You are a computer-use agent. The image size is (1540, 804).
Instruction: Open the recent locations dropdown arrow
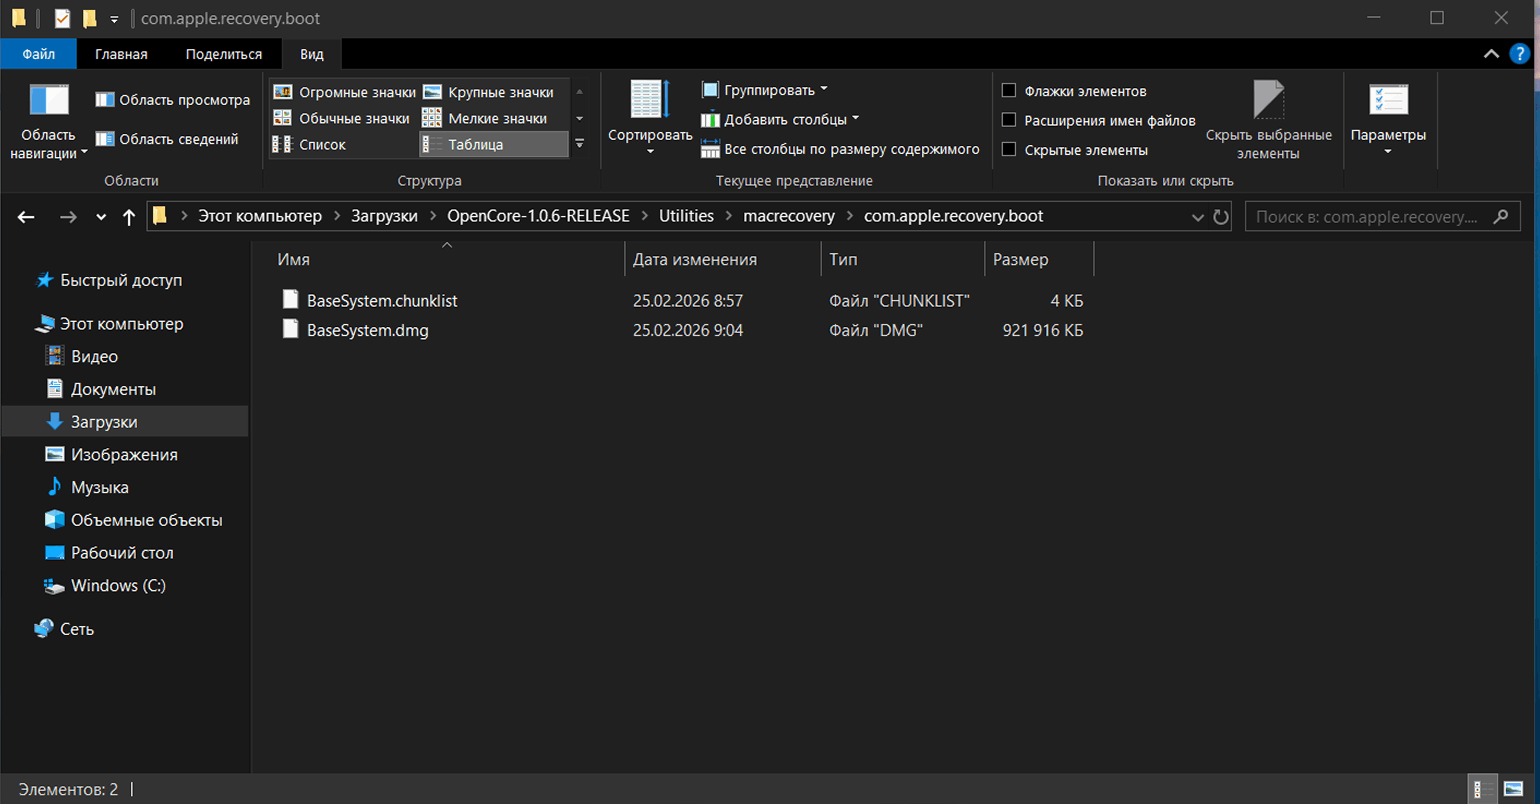(x=101, y=217)
